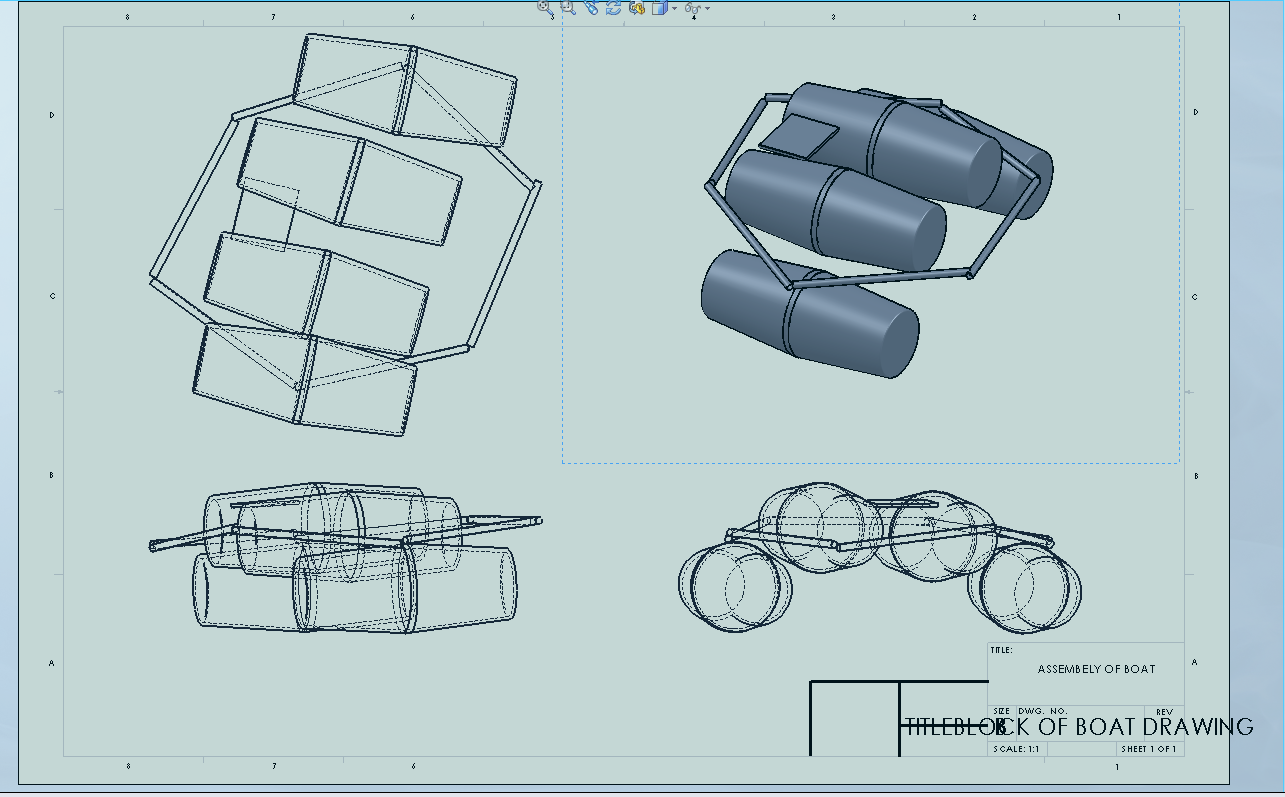Click the blue circular arrows rotate icon
Screen dimensions: 1285x797
click(613, 8)
